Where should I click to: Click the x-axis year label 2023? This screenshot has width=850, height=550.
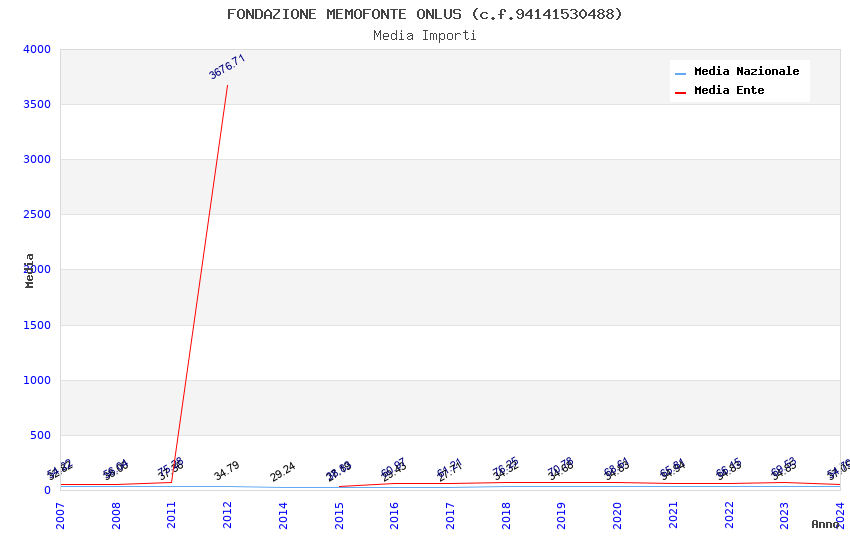coord(784,515)
